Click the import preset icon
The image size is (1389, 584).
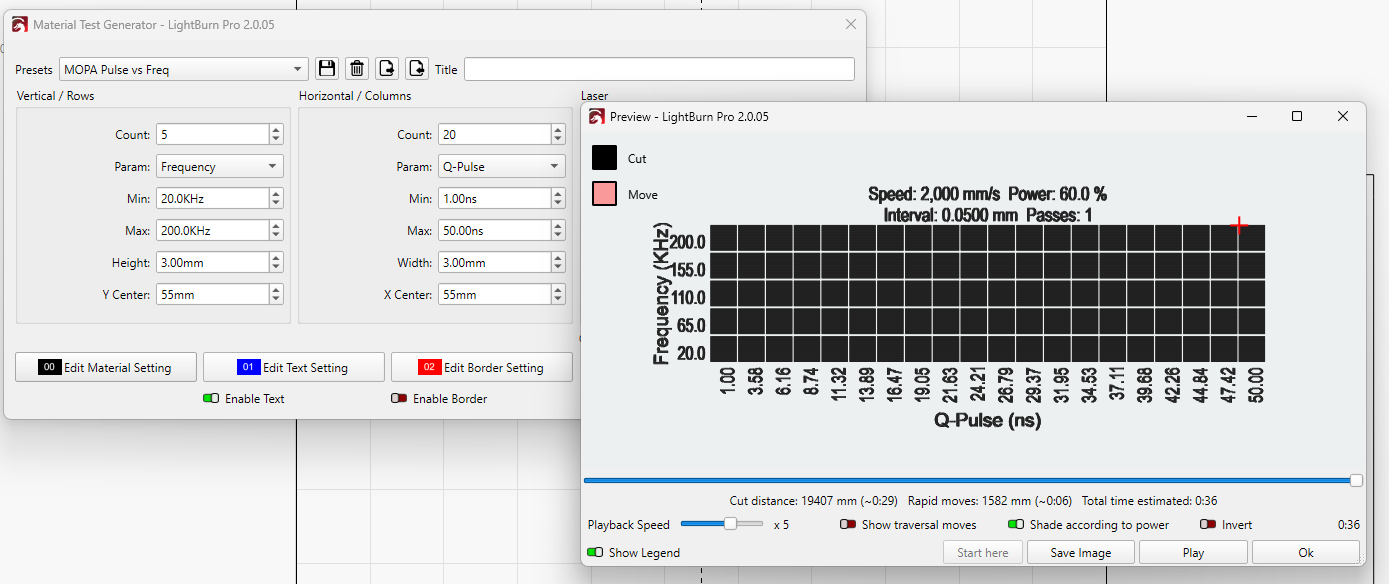[x=417, y=69]
